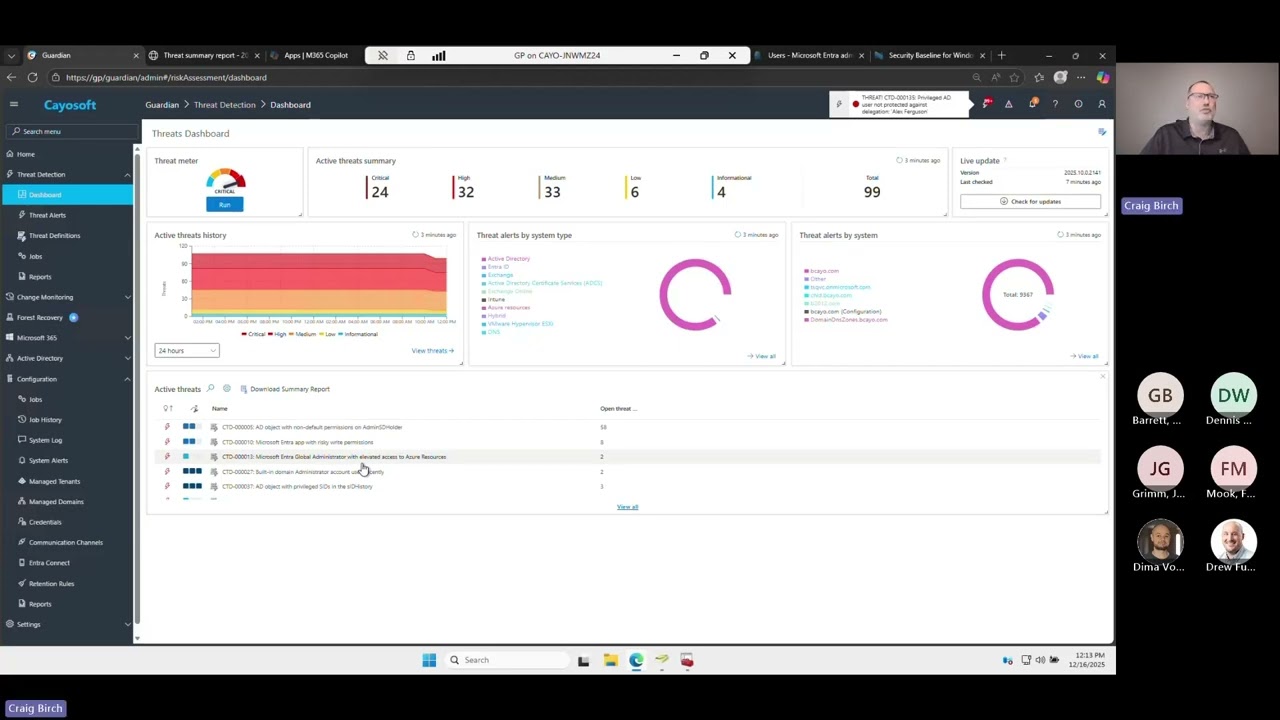The height and width of the screenshot is (720, 1280).
Task: Toggle Active Directory legend in system type chart
Action: (505, 259)
